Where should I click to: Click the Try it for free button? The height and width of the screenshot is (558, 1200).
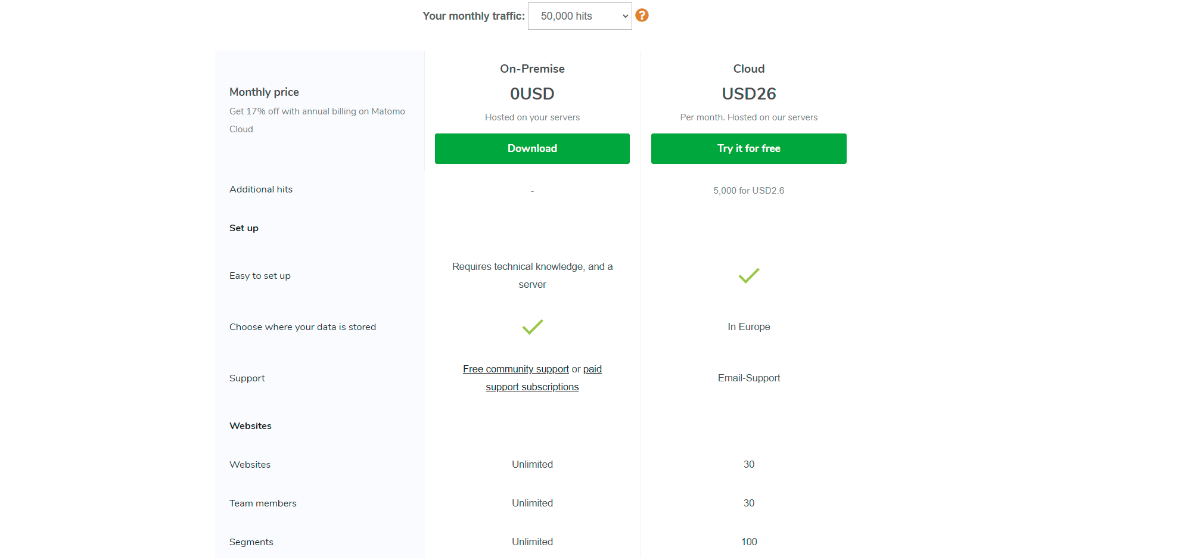coord(749,148)
